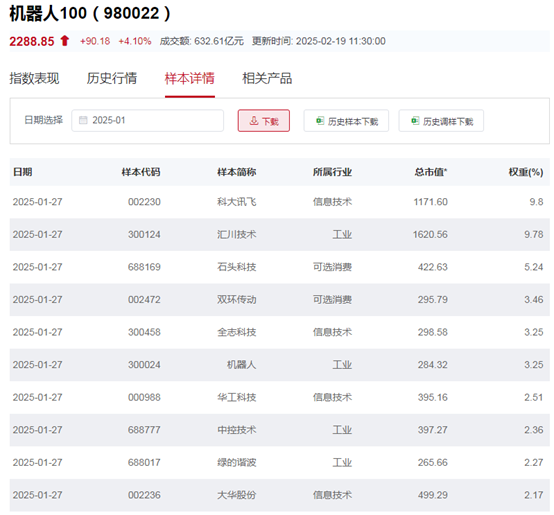Click the 历史样本下载 button
554x515 pixels.
click(346, 121)
